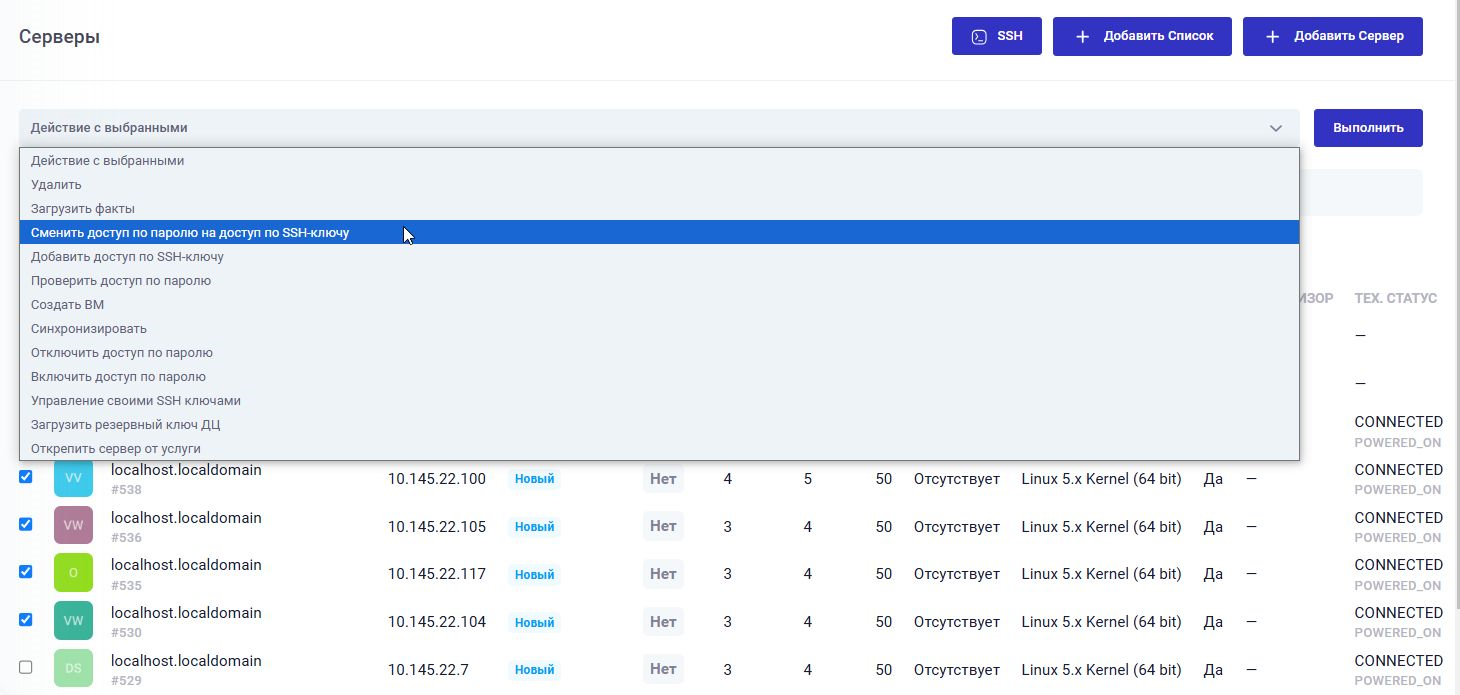Uncheck the checkbox for server #538

point(26,476)
